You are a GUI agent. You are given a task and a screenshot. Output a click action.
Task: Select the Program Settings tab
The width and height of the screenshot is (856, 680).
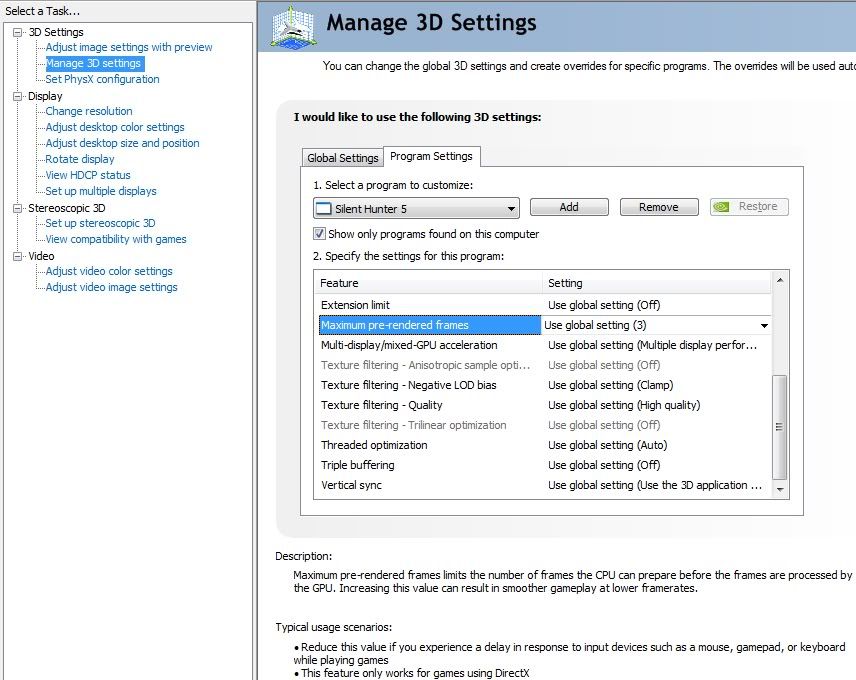431,156
